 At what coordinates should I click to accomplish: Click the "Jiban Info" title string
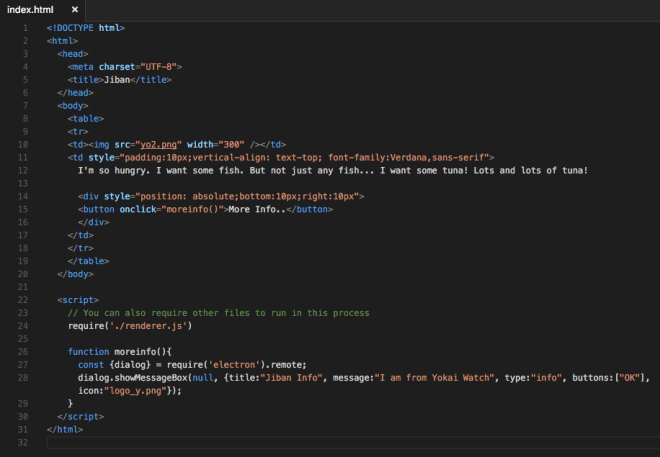coord(291,378)
